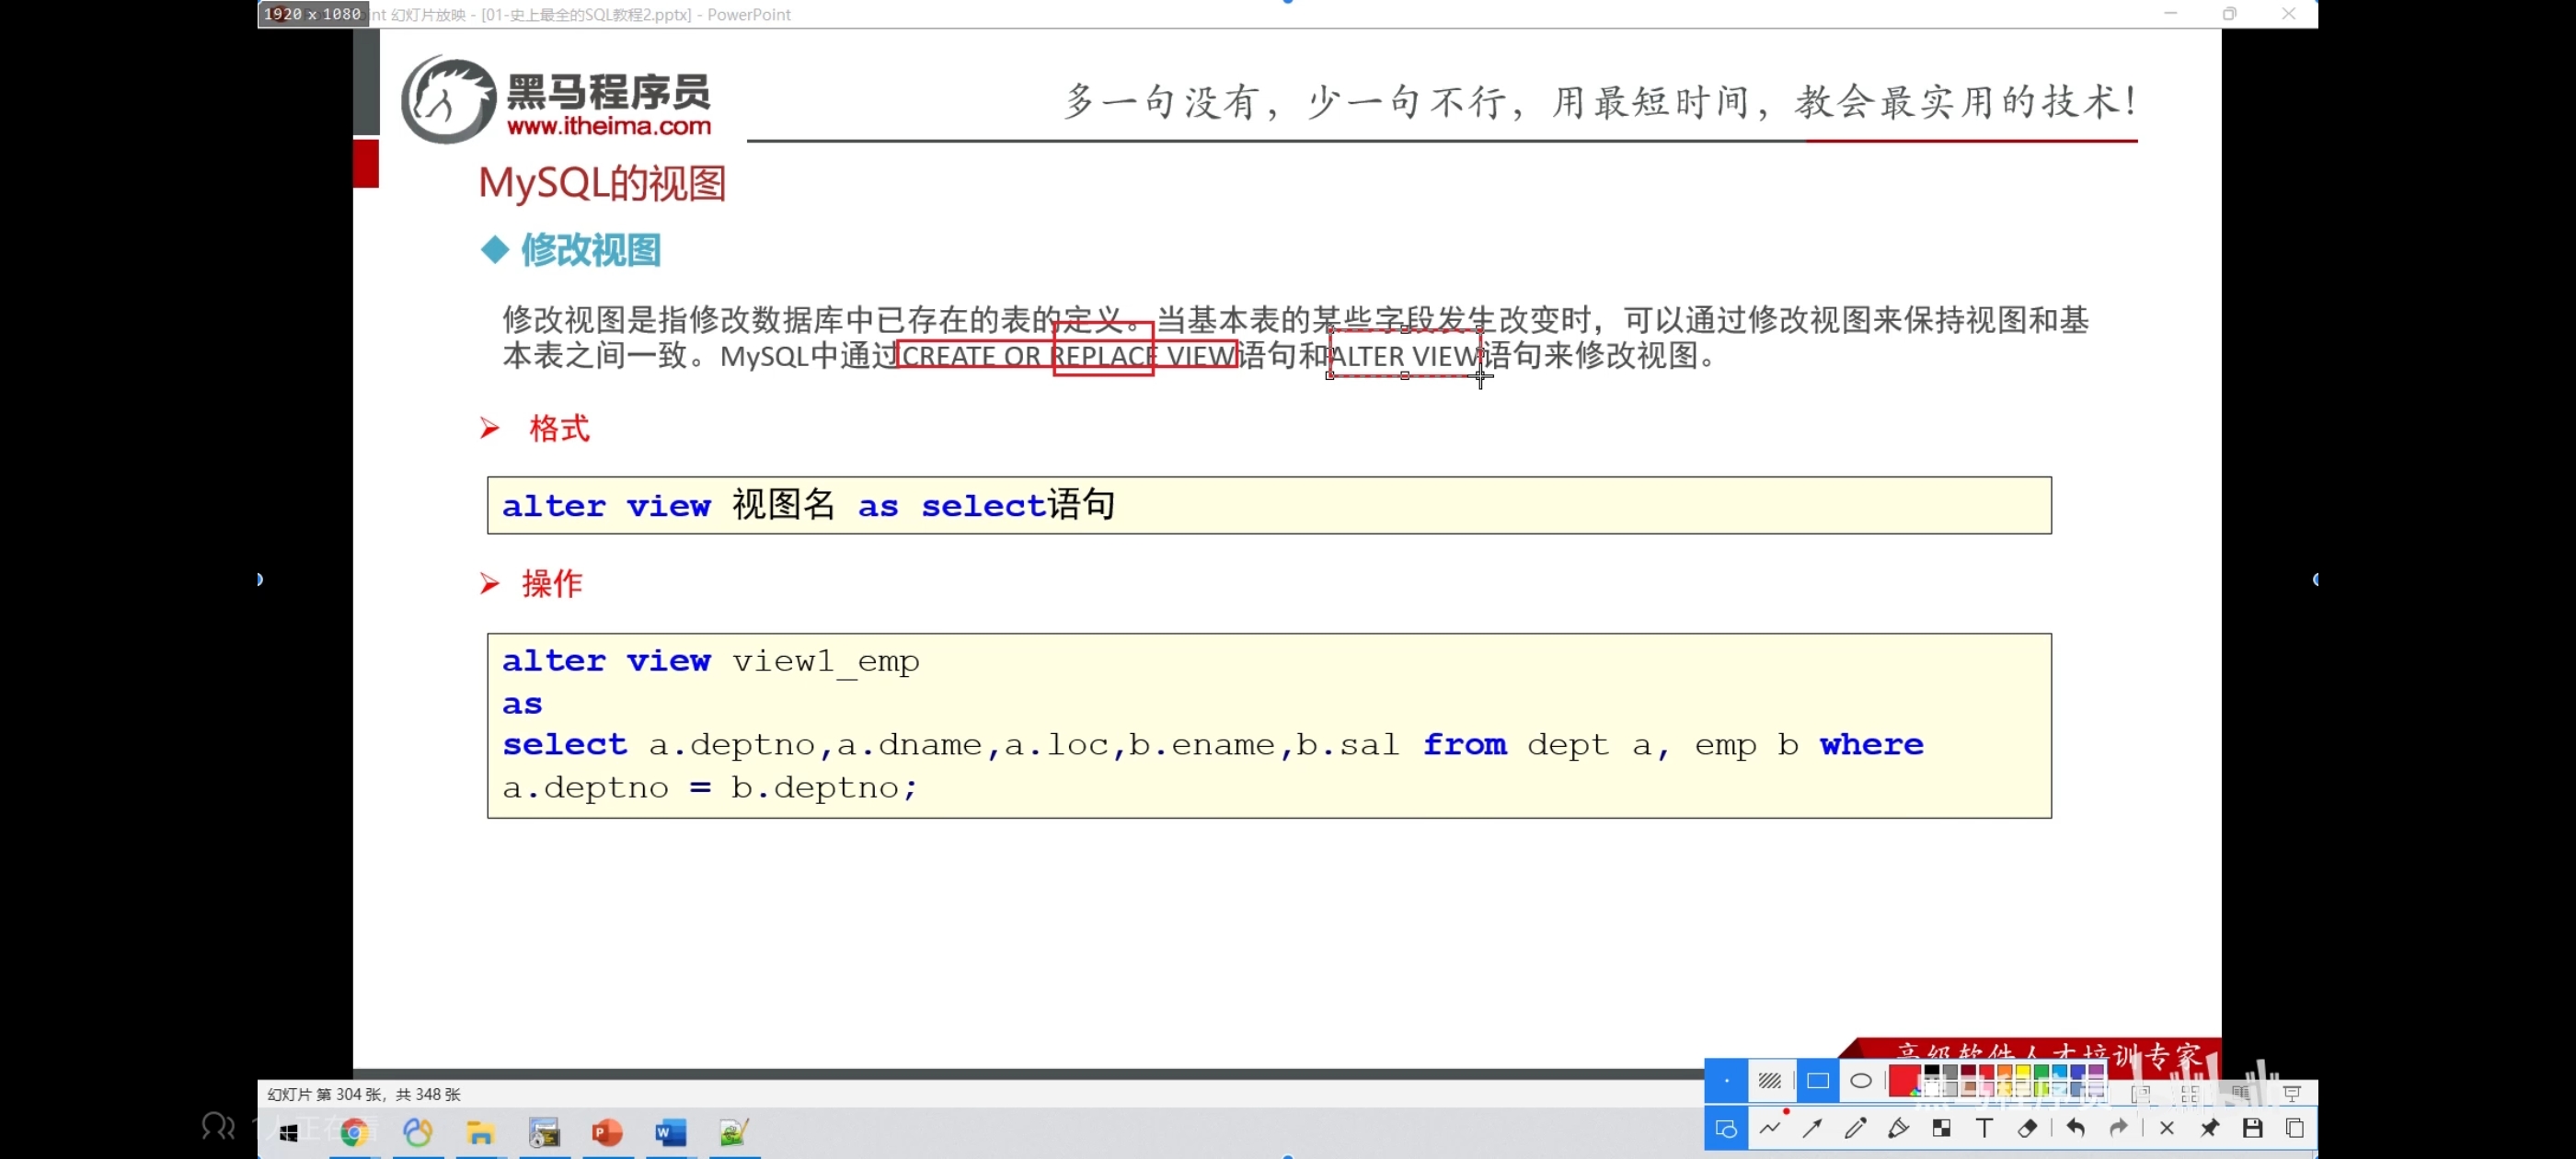This screenshot has height=1159, width=2576.
Task: Open PowerPoint from the taskbar
Action: [x=607, y=1133]
